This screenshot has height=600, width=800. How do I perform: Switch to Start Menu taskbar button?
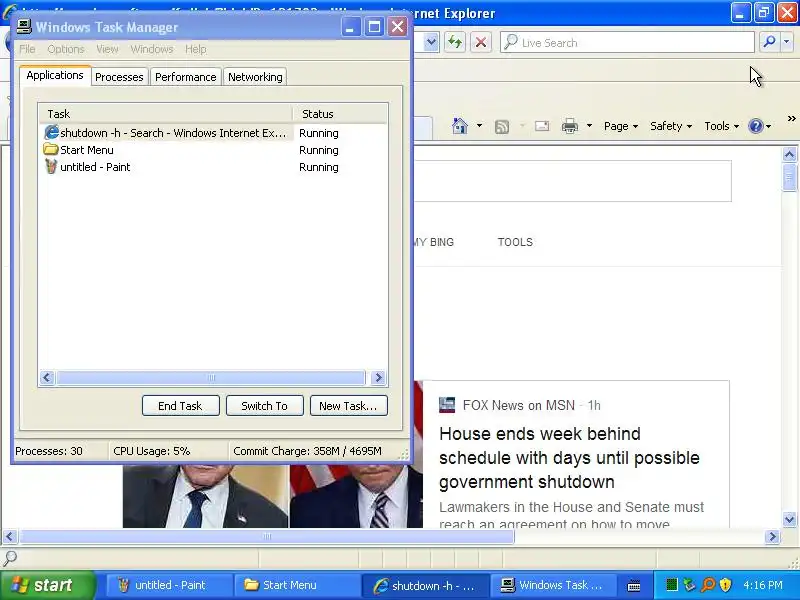pyautogui.click(x=297, y=585)
